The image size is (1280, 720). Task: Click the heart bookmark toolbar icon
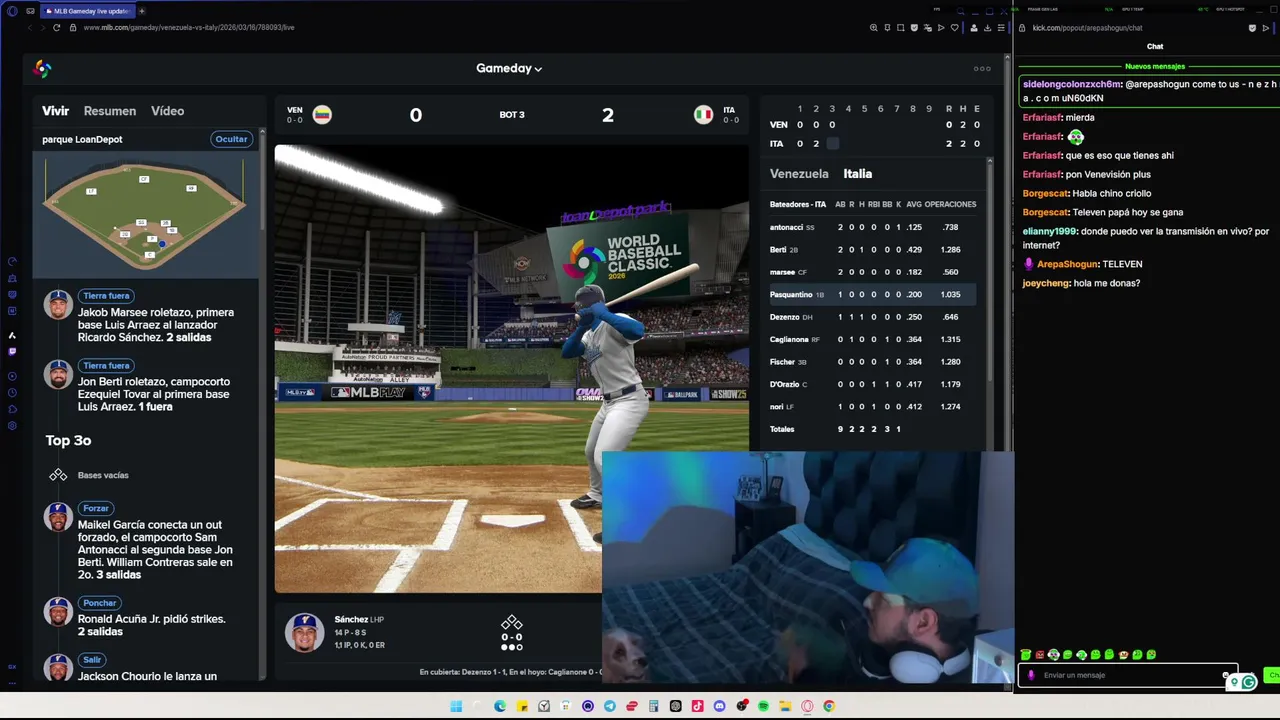[954, 28]
